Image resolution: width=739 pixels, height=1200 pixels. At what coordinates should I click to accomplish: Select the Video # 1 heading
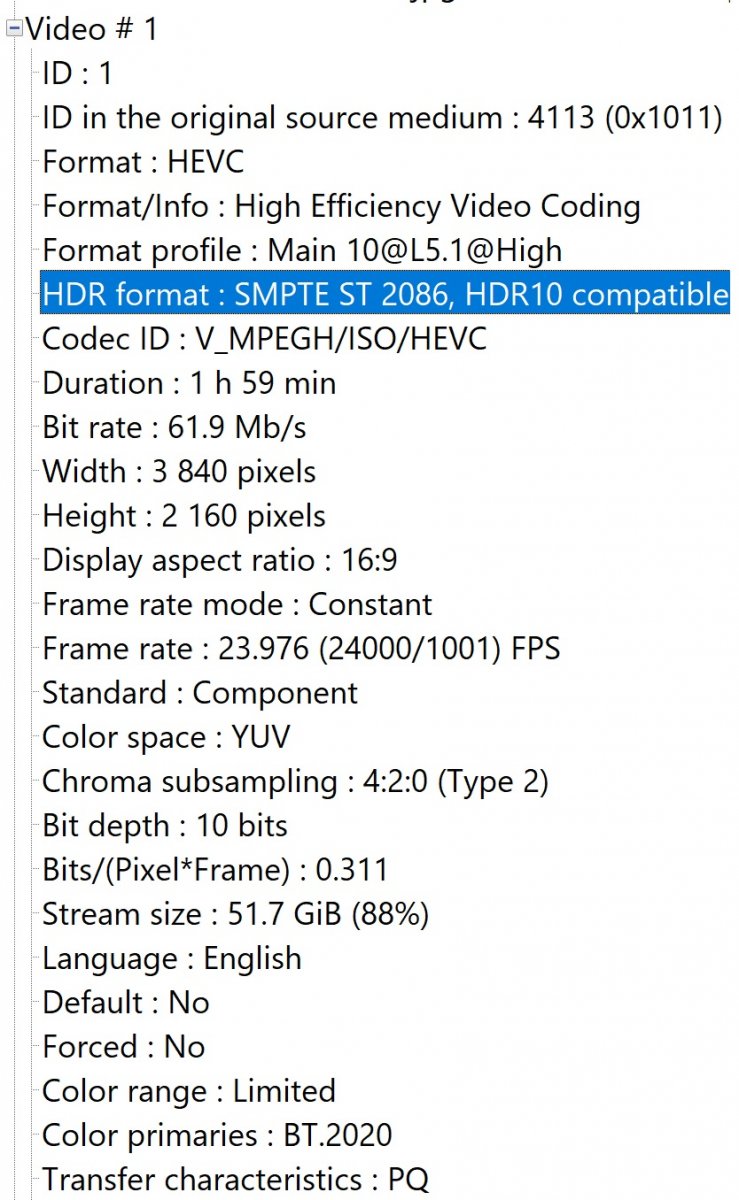click(92, 29)
